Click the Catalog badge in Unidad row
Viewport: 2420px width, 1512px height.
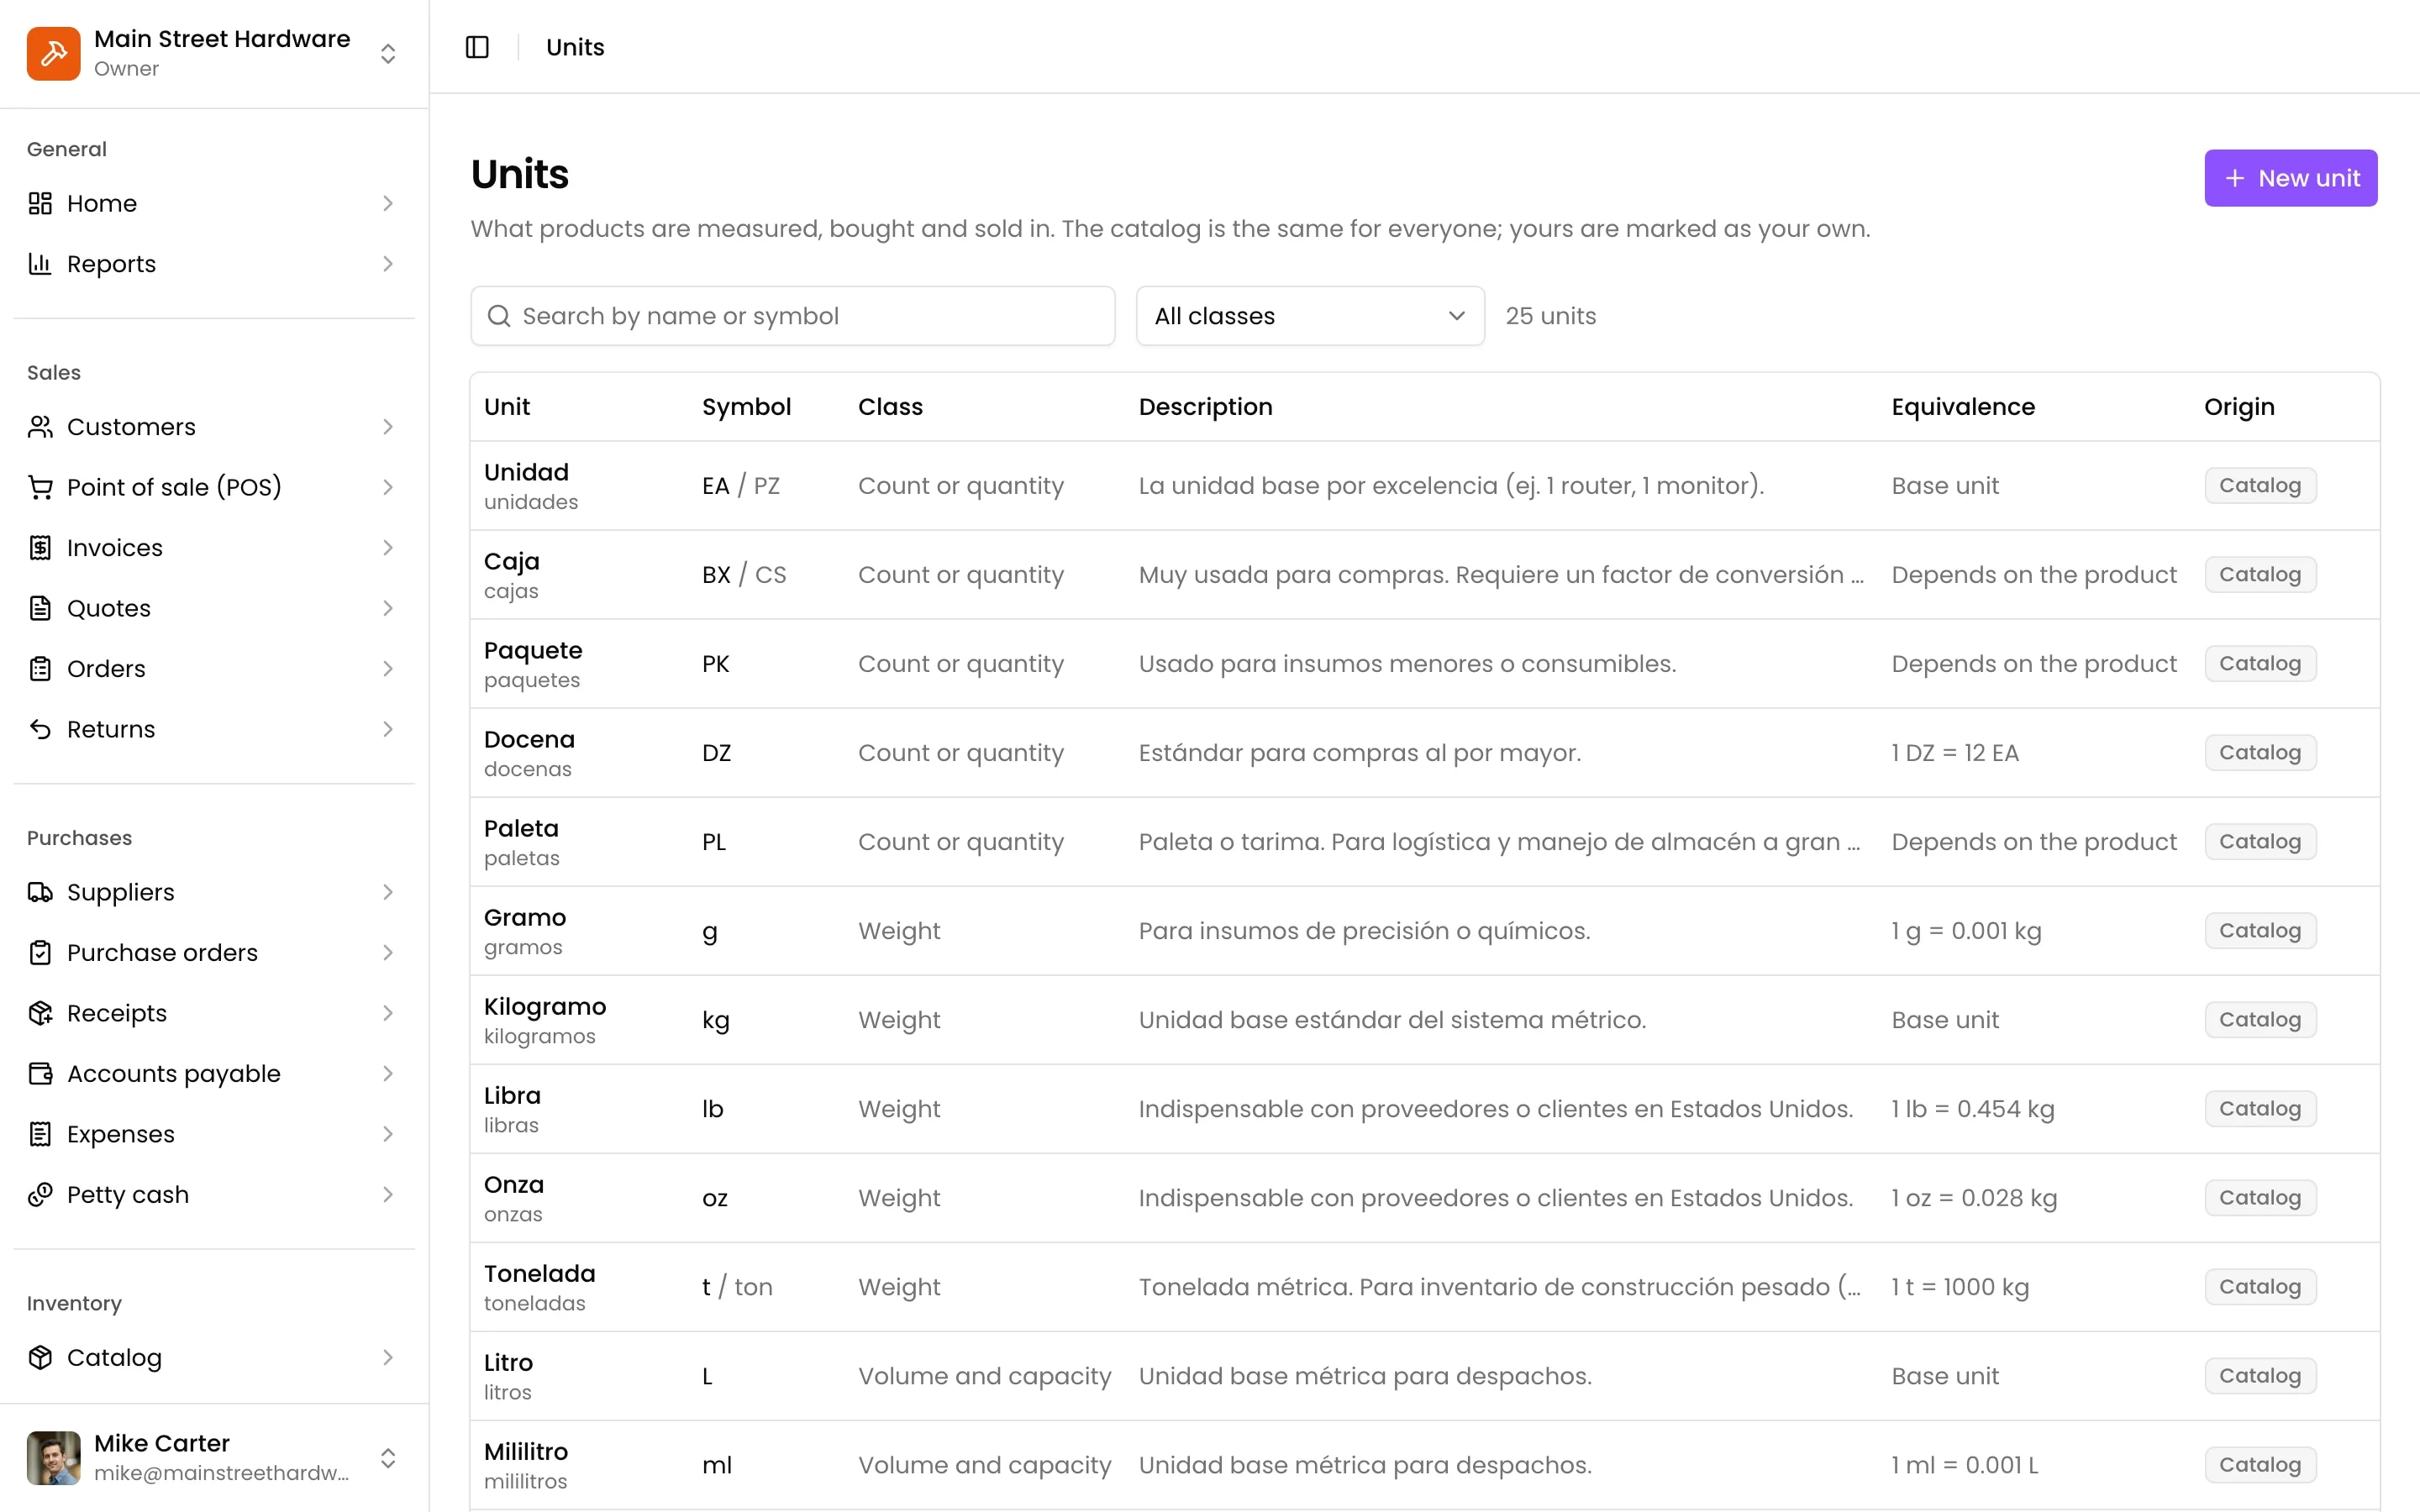(x=2260, y=486)
